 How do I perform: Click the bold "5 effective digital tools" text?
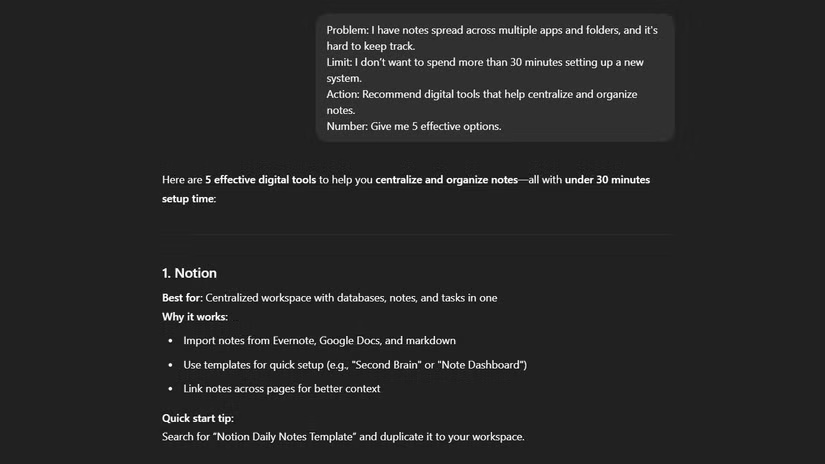pyautogui.click(x=260, y=180)
